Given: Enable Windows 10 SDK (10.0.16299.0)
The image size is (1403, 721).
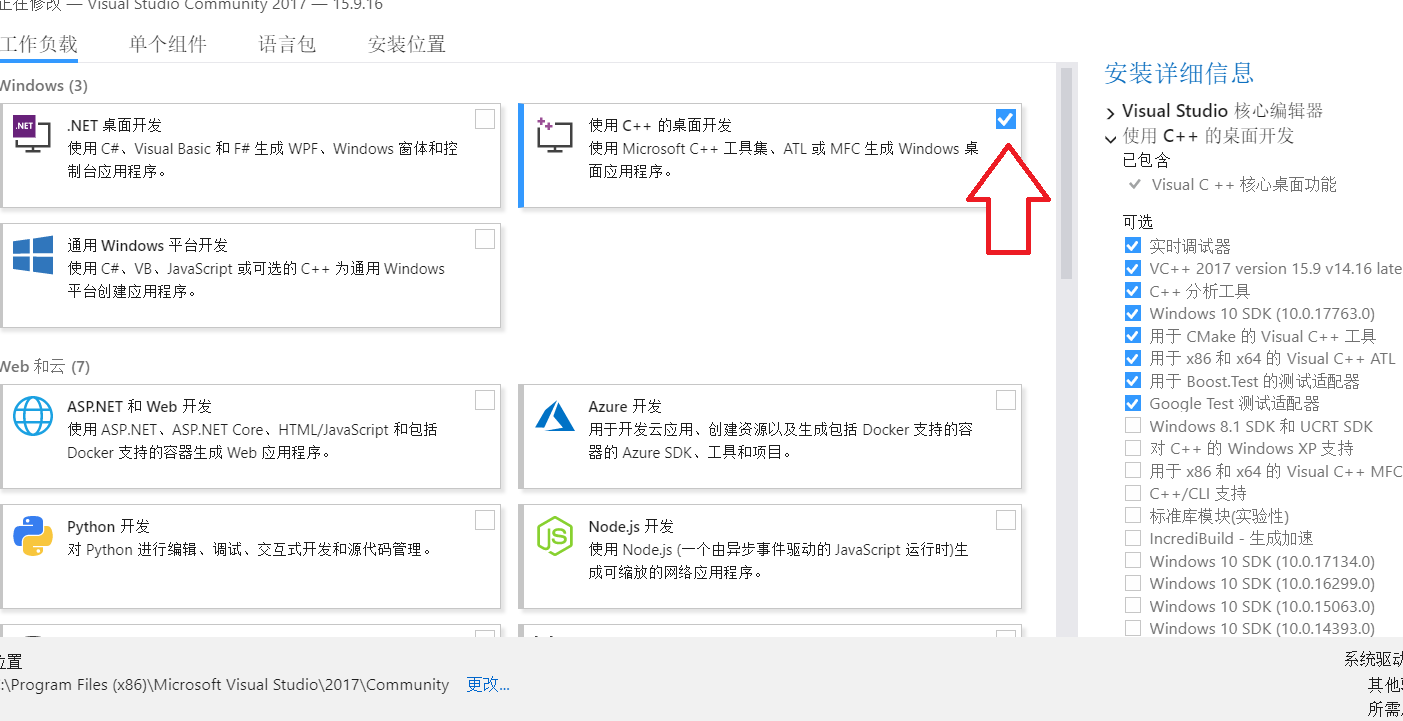Looking at the screenshot, I should (x=1133, y=583).
